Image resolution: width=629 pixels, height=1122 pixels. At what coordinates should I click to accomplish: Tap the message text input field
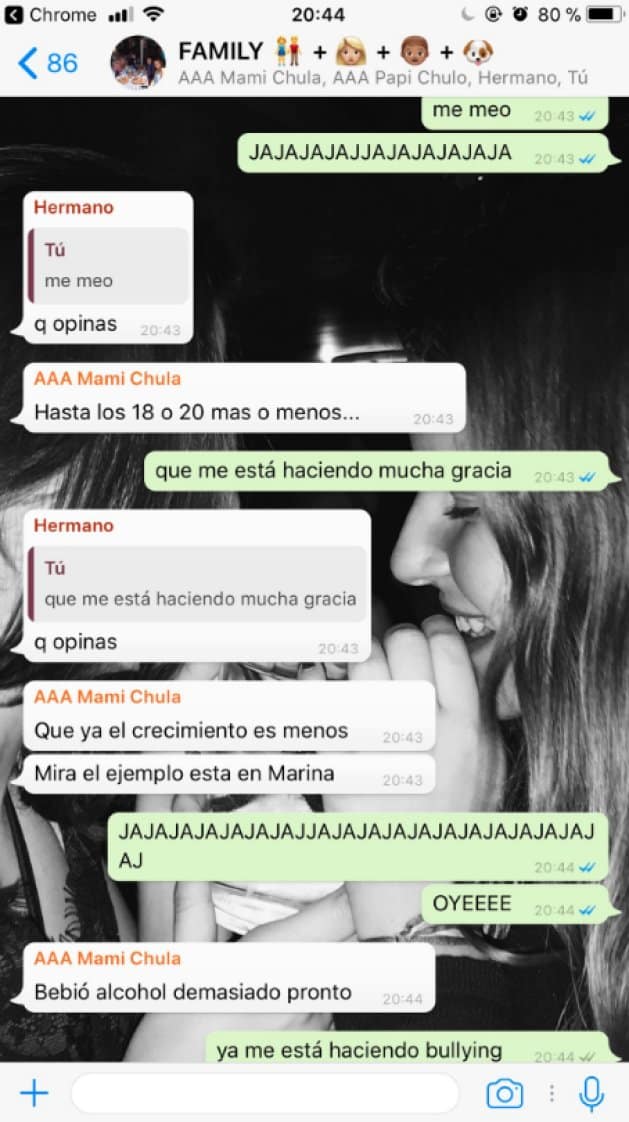point(265,1093)
